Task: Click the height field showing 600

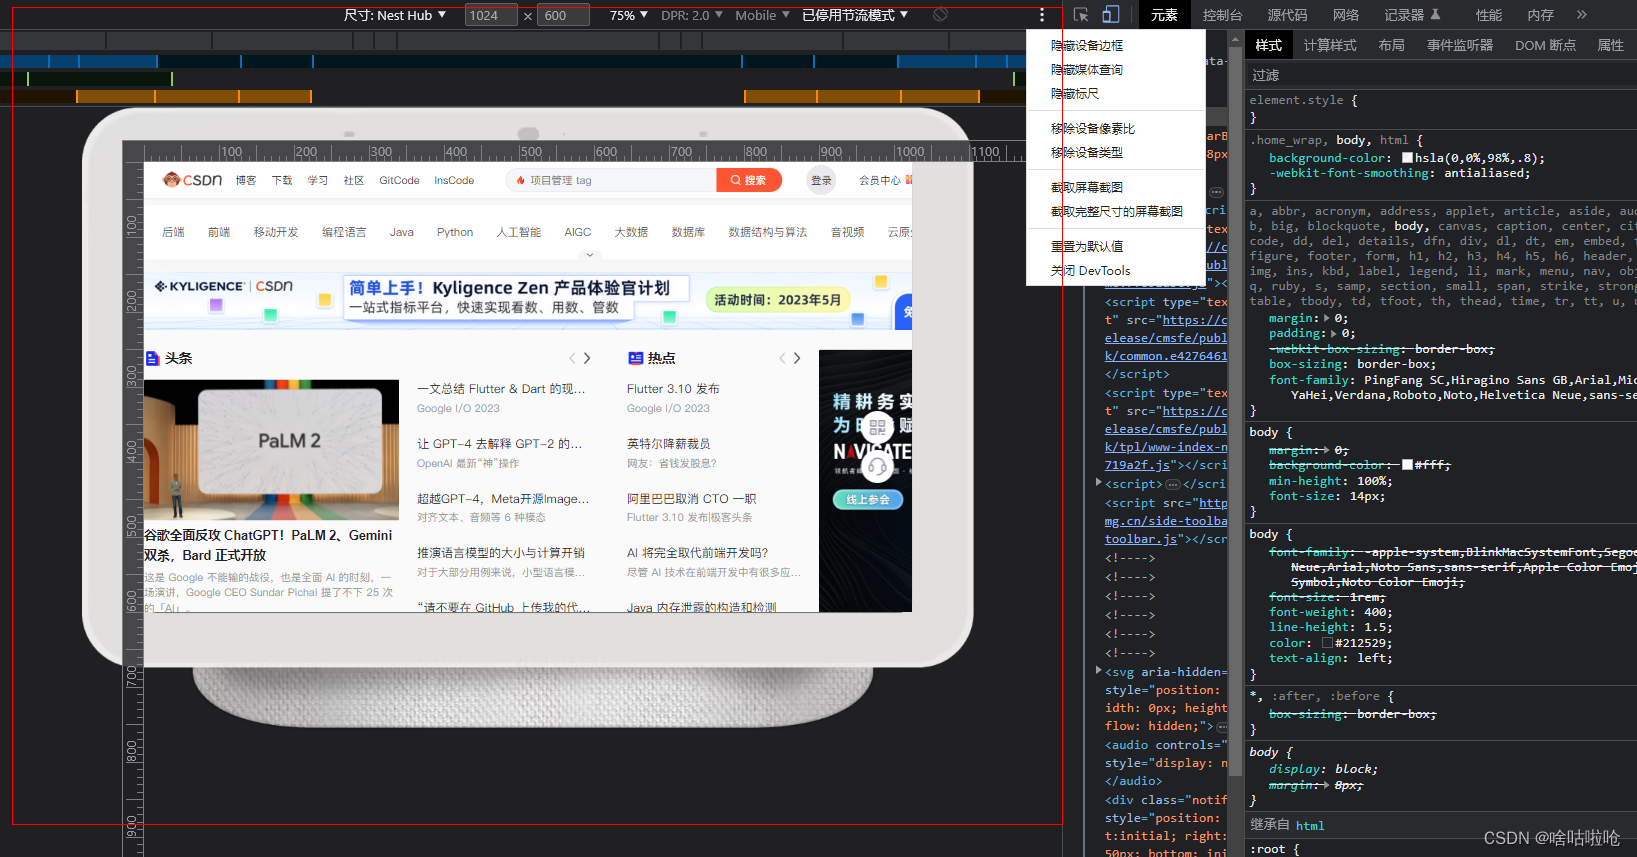Action: (563, 15)
